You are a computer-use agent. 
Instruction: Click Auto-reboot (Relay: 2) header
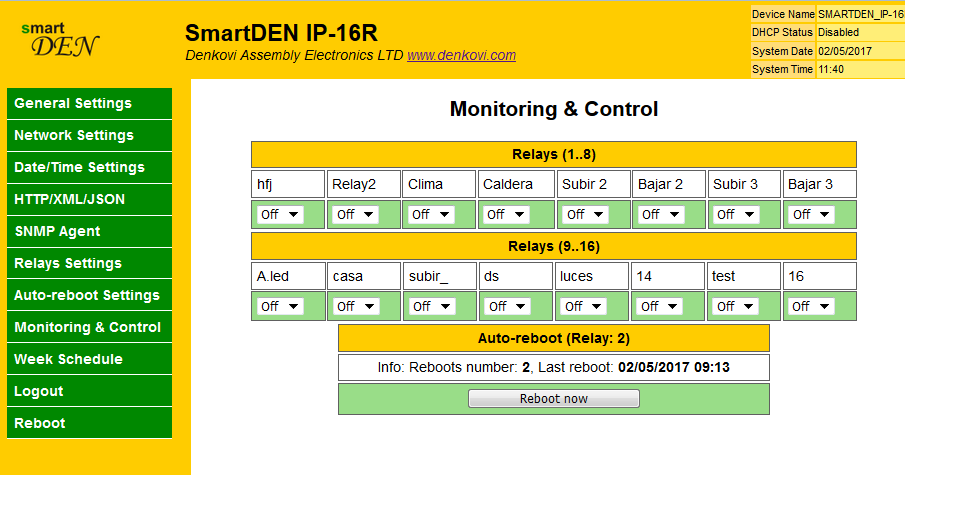tap(554, 338)
